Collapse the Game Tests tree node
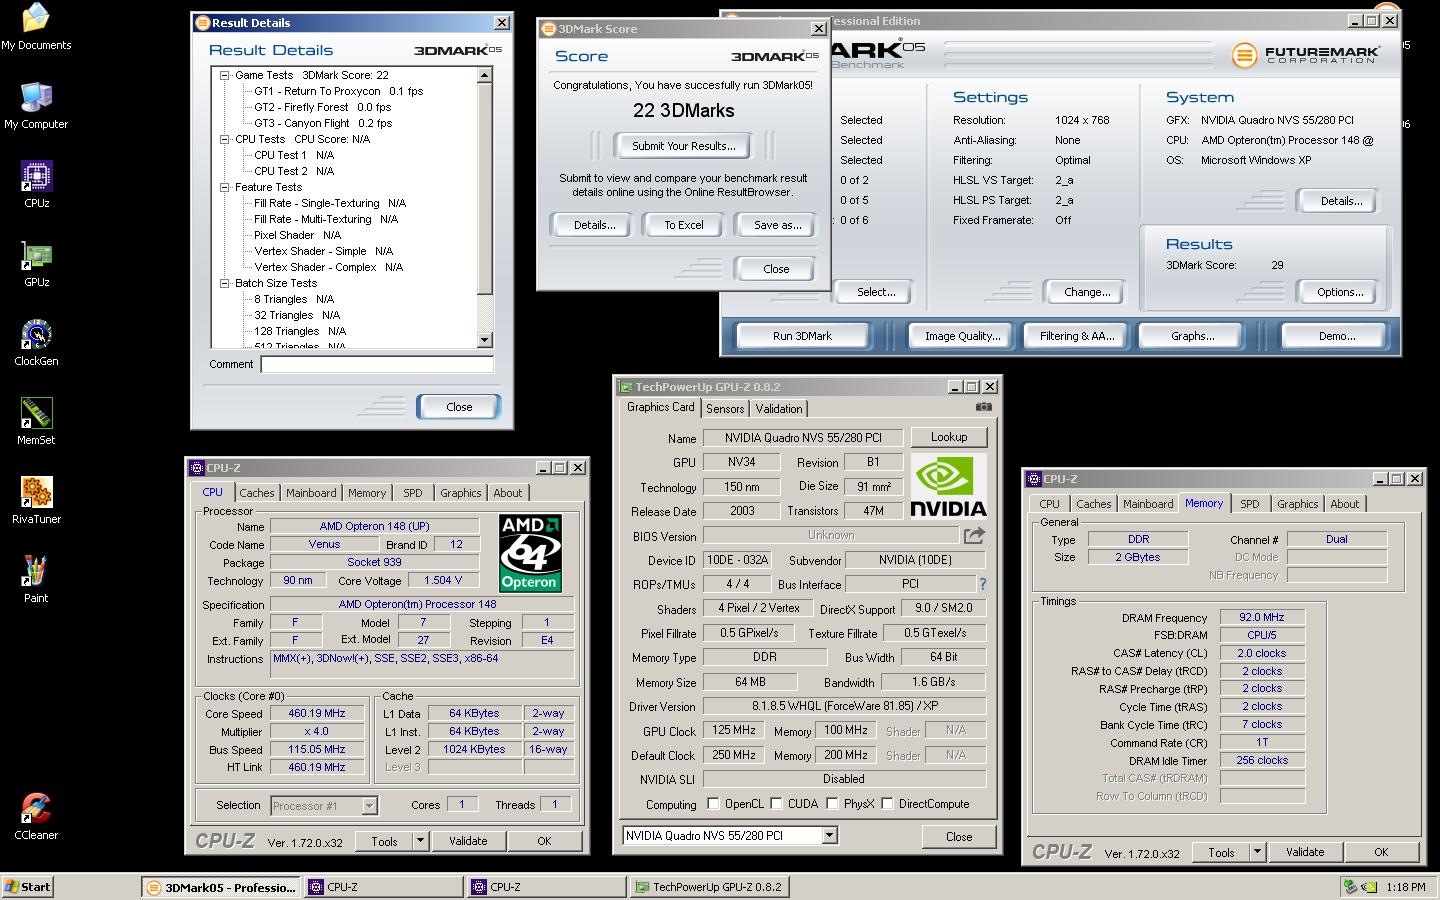 tap(225, 75)
